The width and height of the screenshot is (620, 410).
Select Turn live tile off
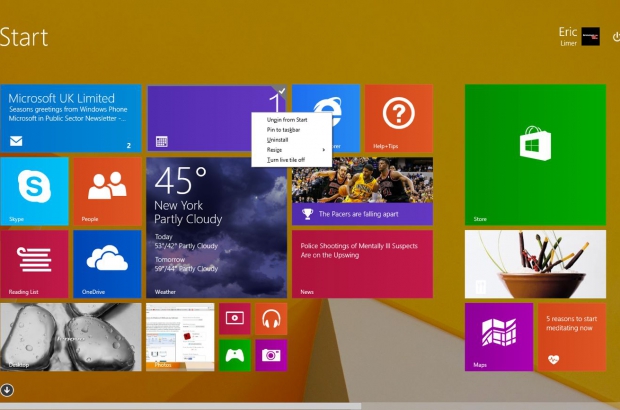[x=286, y=160]
